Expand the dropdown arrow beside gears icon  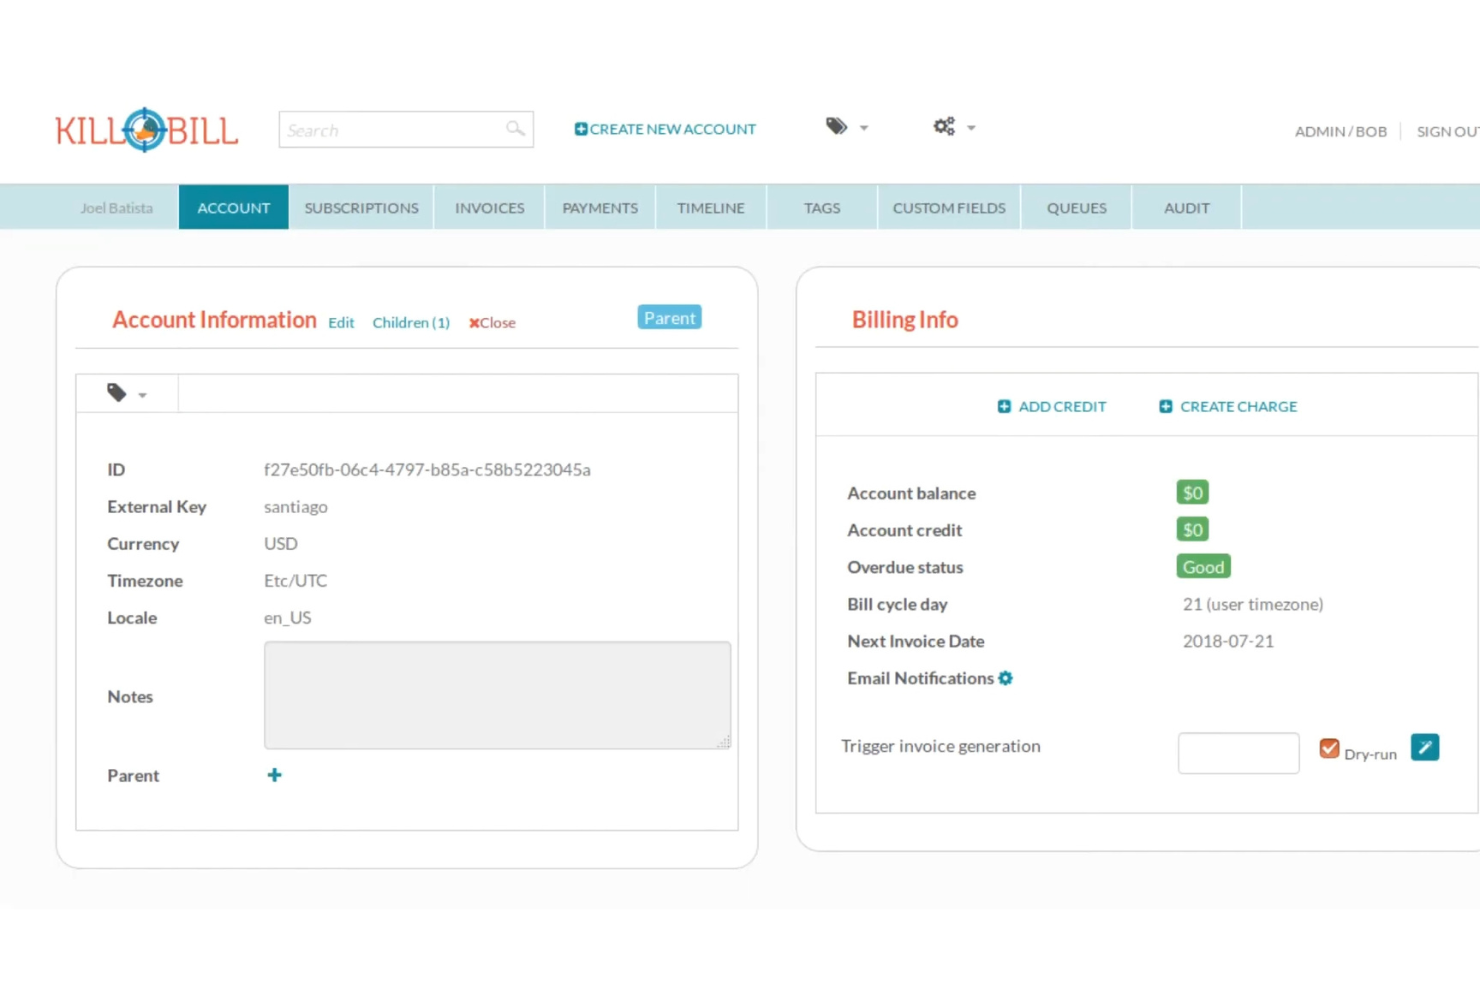[x=971, y=128]
